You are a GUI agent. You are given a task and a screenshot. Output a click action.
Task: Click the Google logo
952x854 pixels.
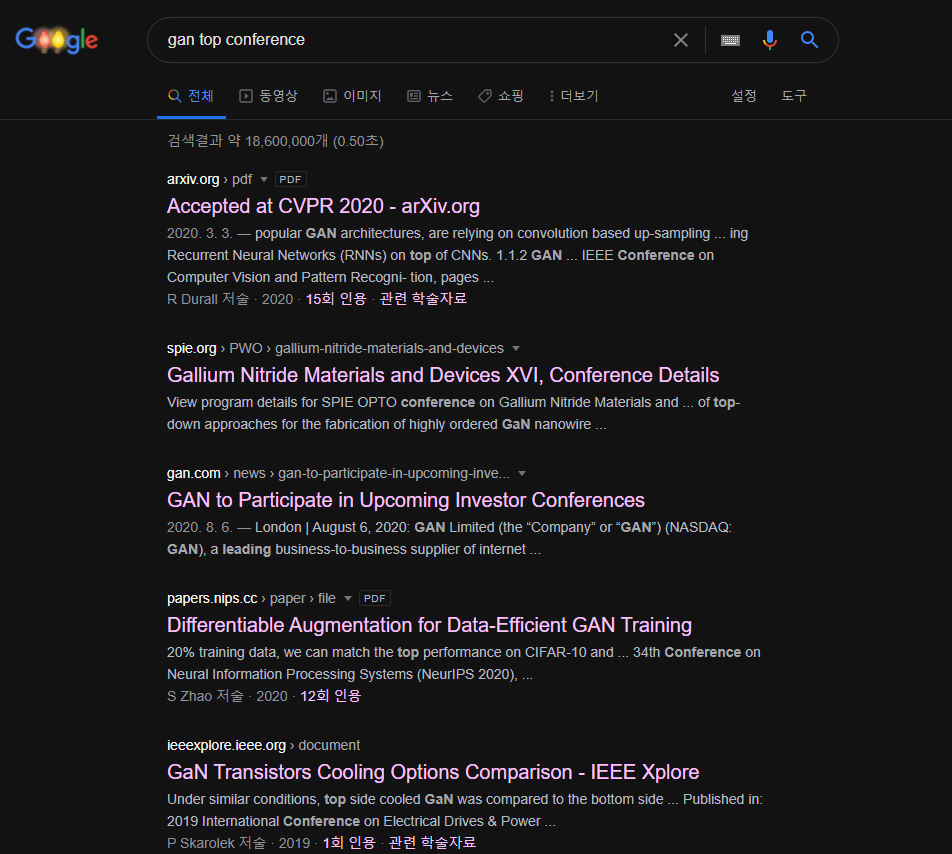click(56, 40)
